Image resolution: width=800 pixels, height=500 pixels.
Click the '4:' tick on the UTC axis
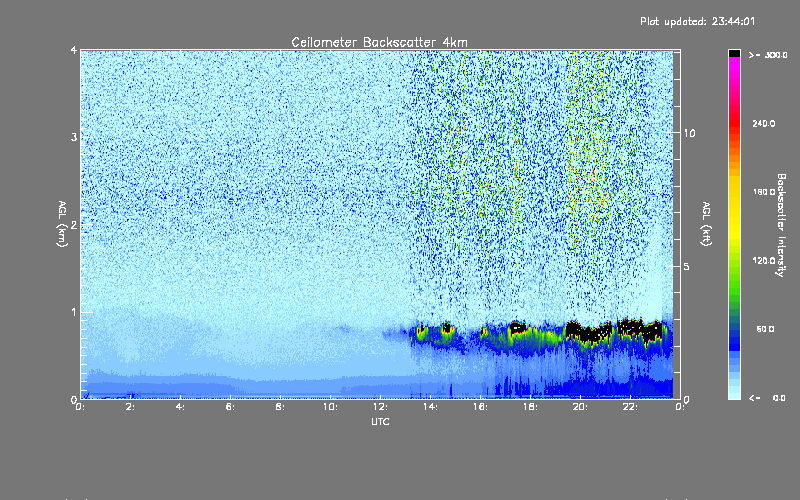tap(180, 407)
